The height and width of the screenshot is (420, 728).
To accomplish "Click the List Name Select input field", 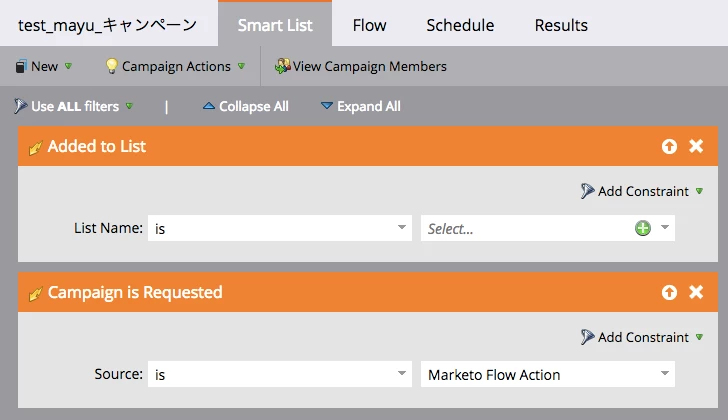I will click(527, 229).
